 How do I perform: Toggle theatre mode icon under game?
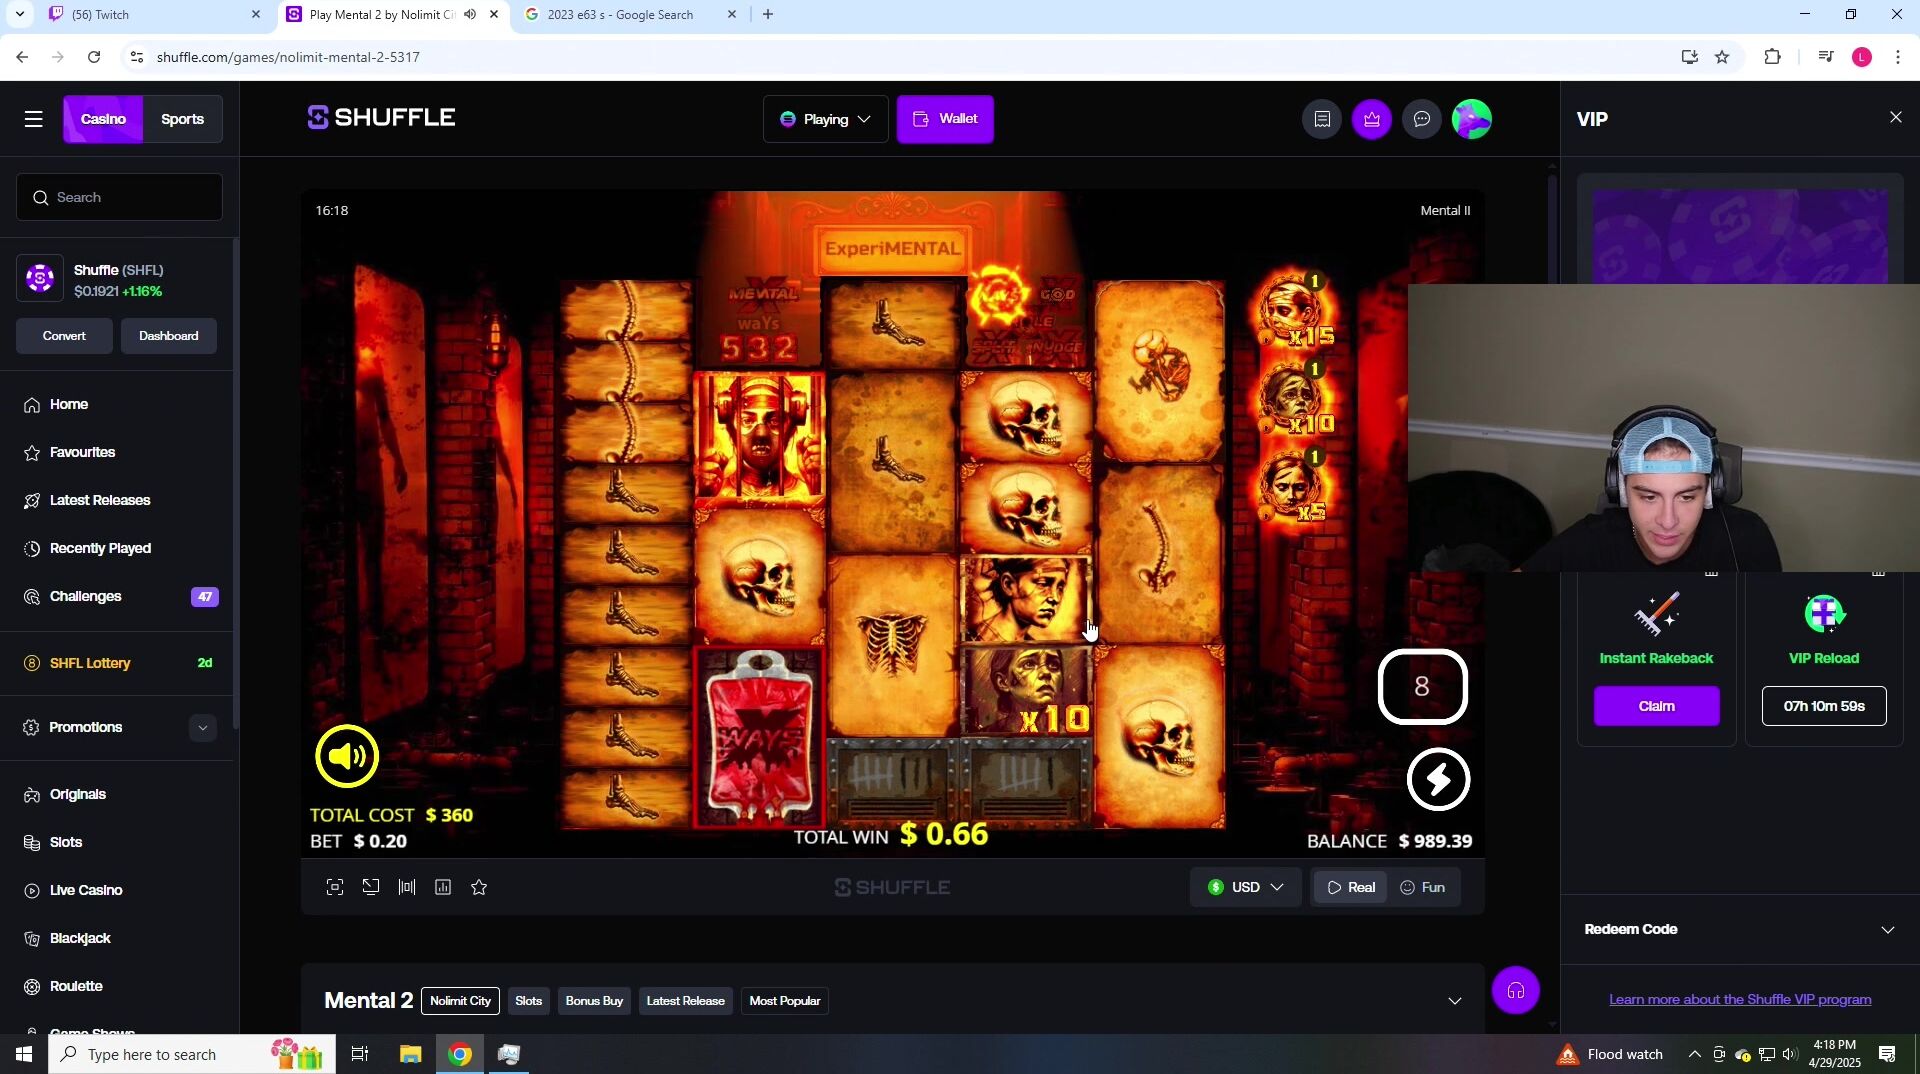[x=407, y=887]
